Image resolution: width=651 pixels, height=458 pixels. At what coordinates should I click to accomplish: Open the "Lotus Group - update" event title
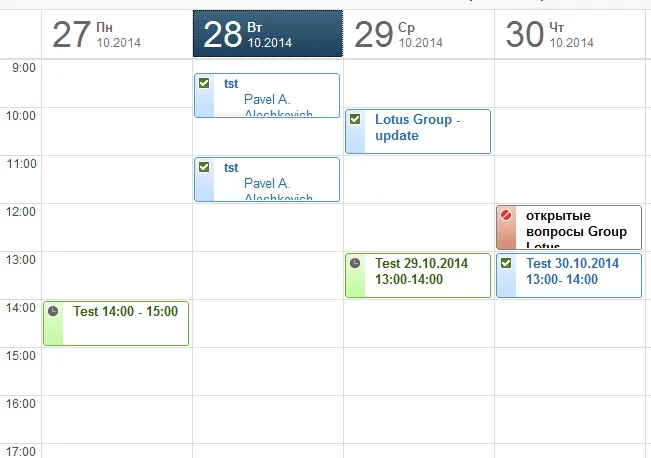tap(417, 127)
